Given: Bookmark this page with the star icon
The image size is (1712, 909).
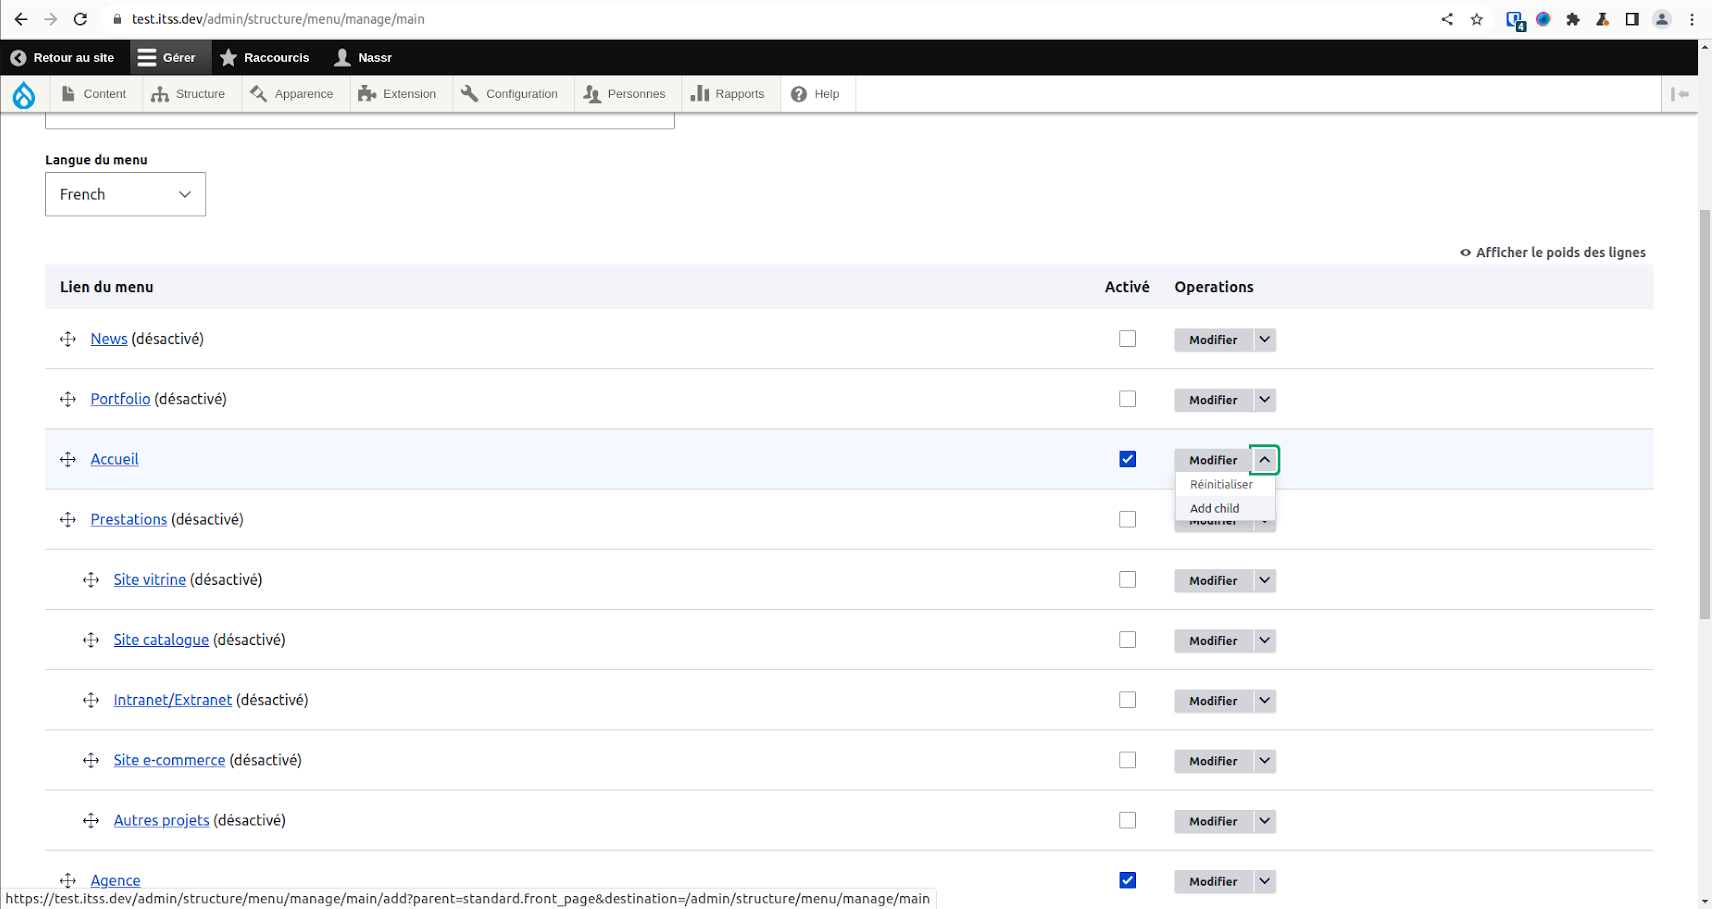Looking at the screenshot, I should point(1476,19).
